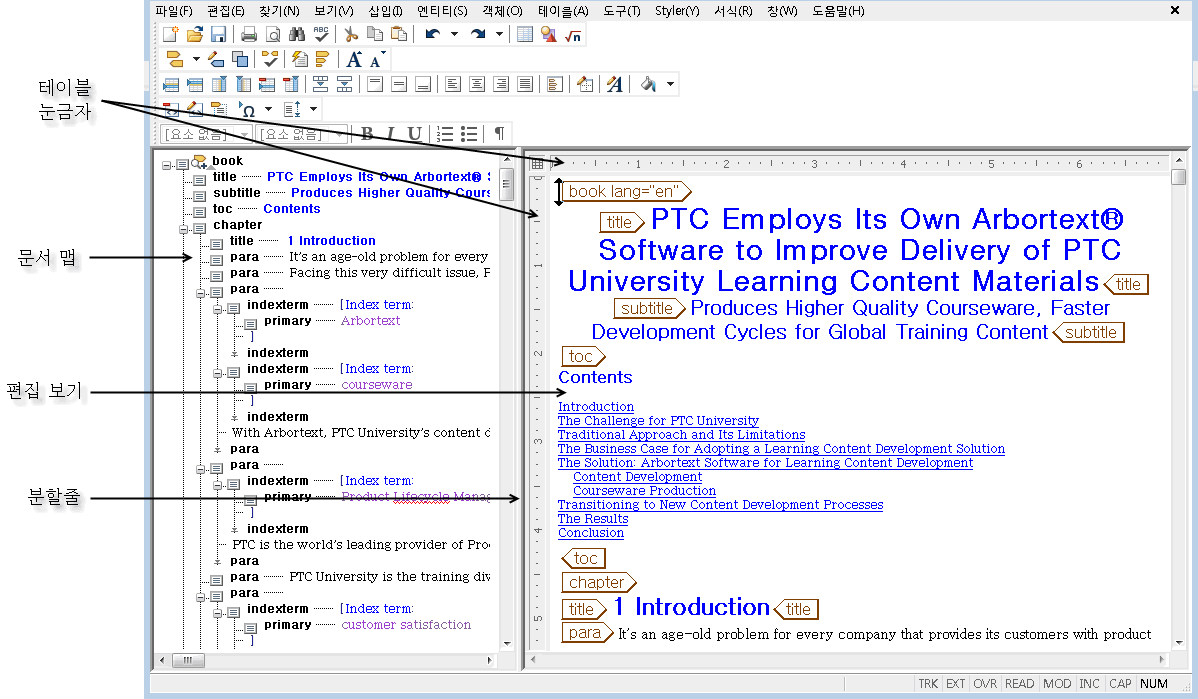Image resolution: width=1198 pixels, height=699 pixels.
Task: Open a file with the folder icon
Action: coord(195,34)
